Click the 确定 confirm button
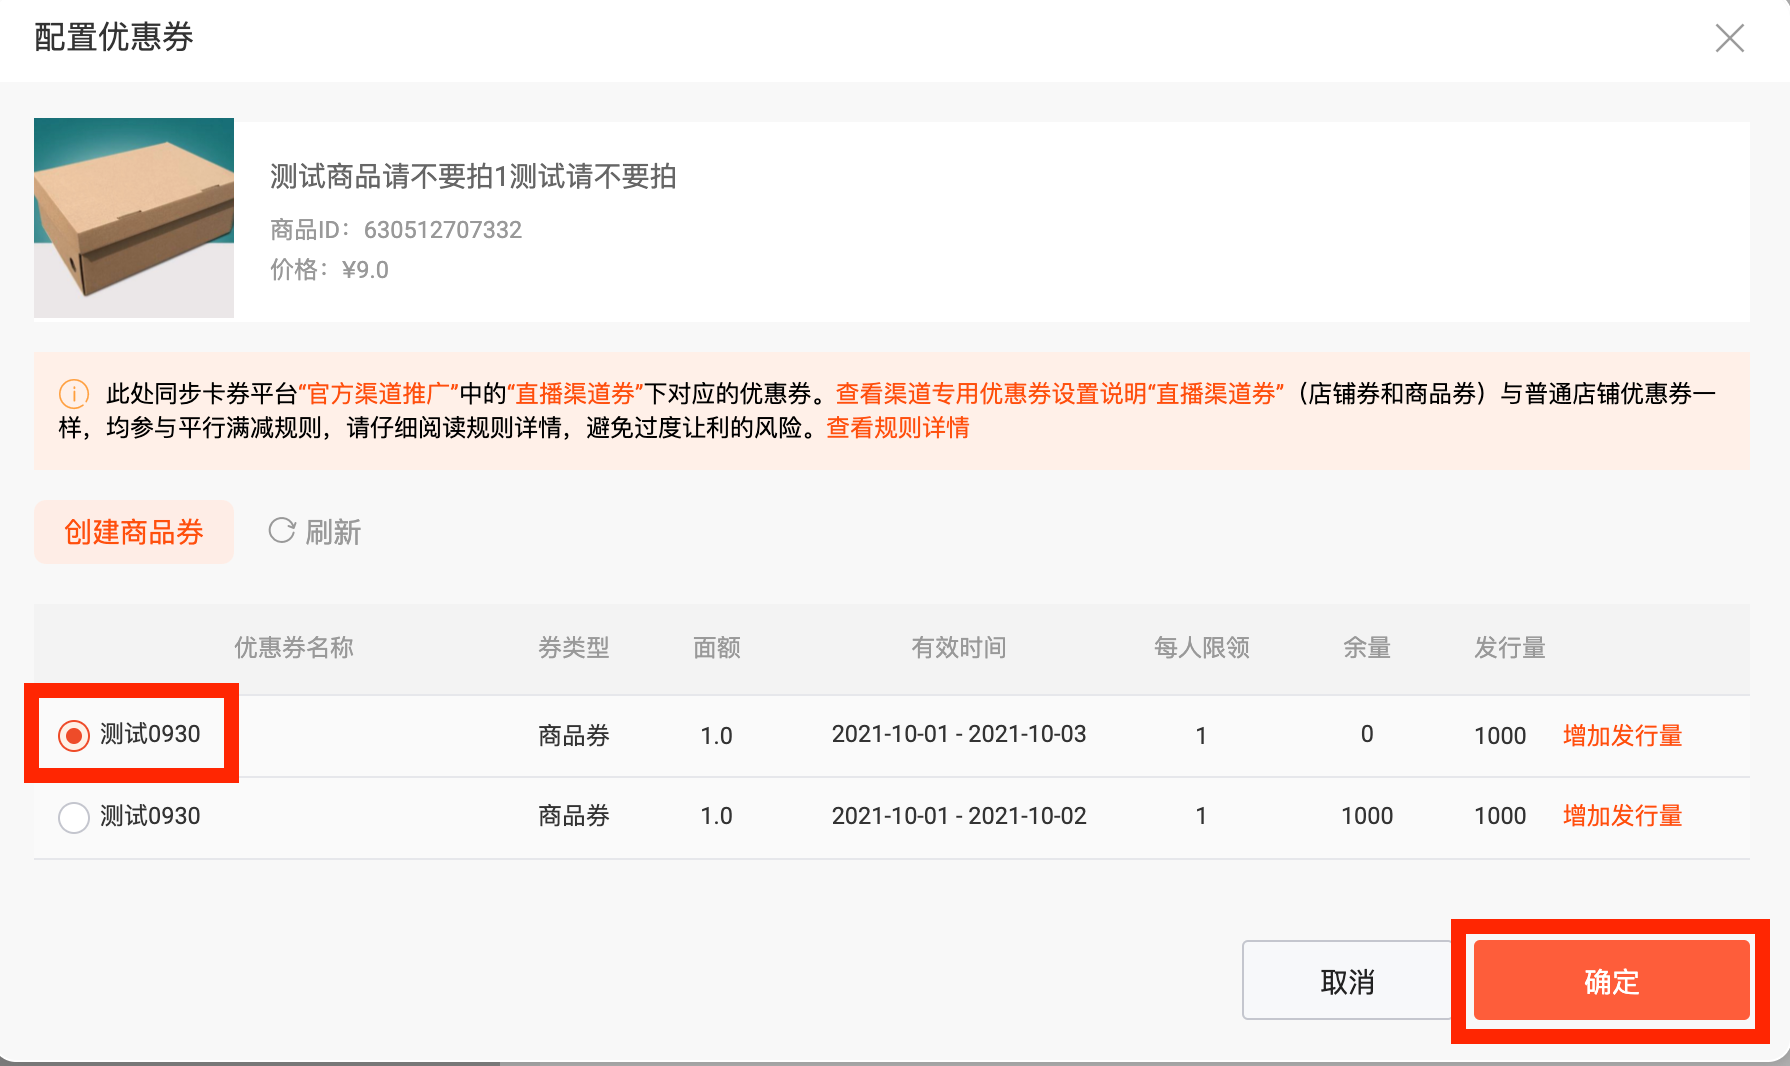The height and width of the screenshot is (1066, 1790). click(1611, 981)
